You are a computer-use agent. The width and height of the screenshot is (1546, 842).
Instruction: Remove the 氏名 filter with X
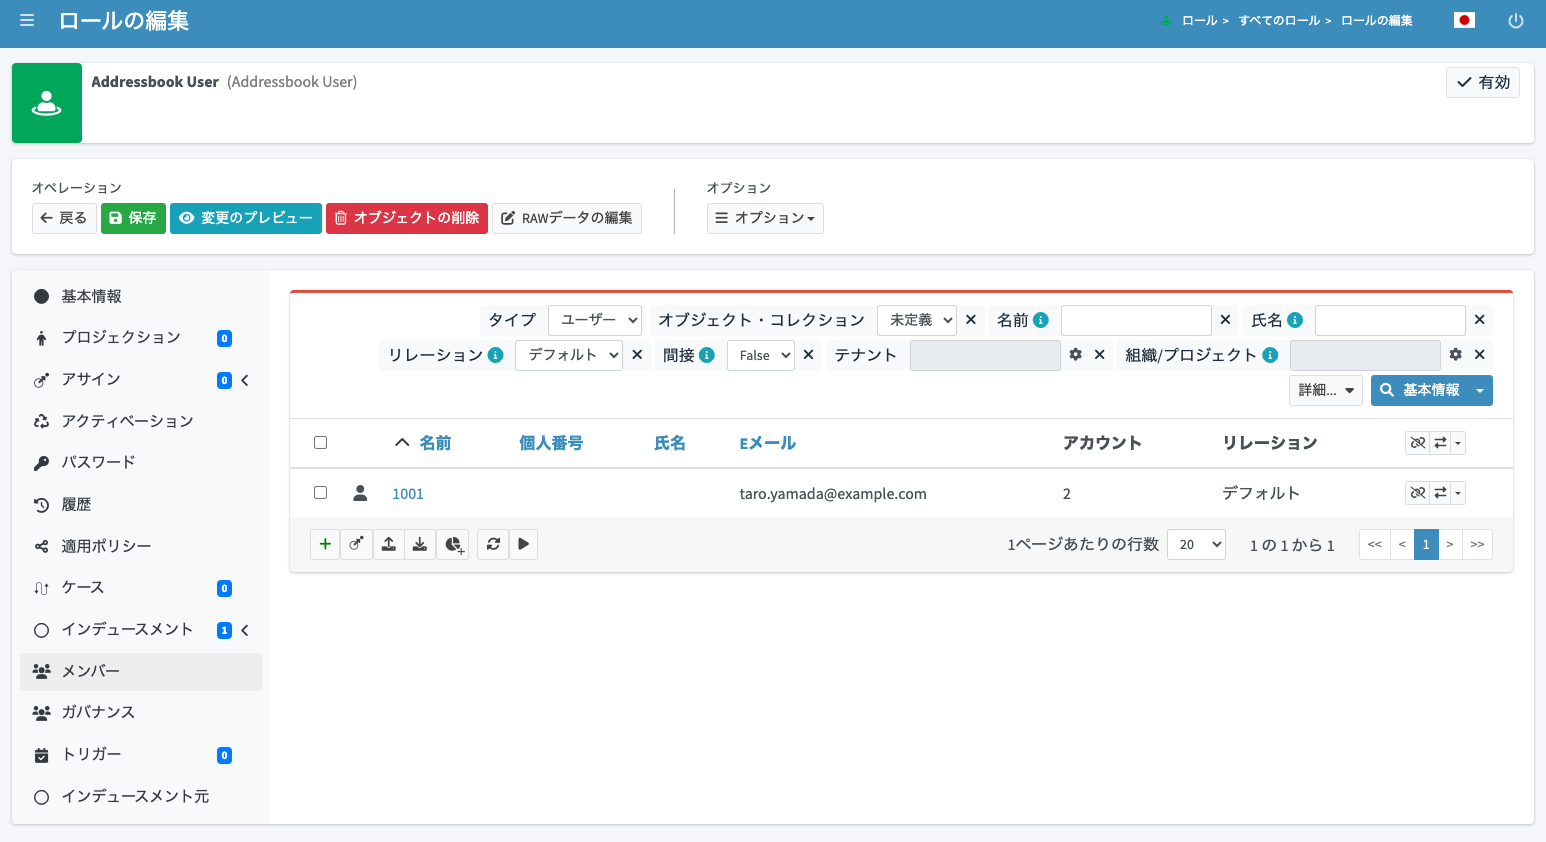pos(1479,320)
